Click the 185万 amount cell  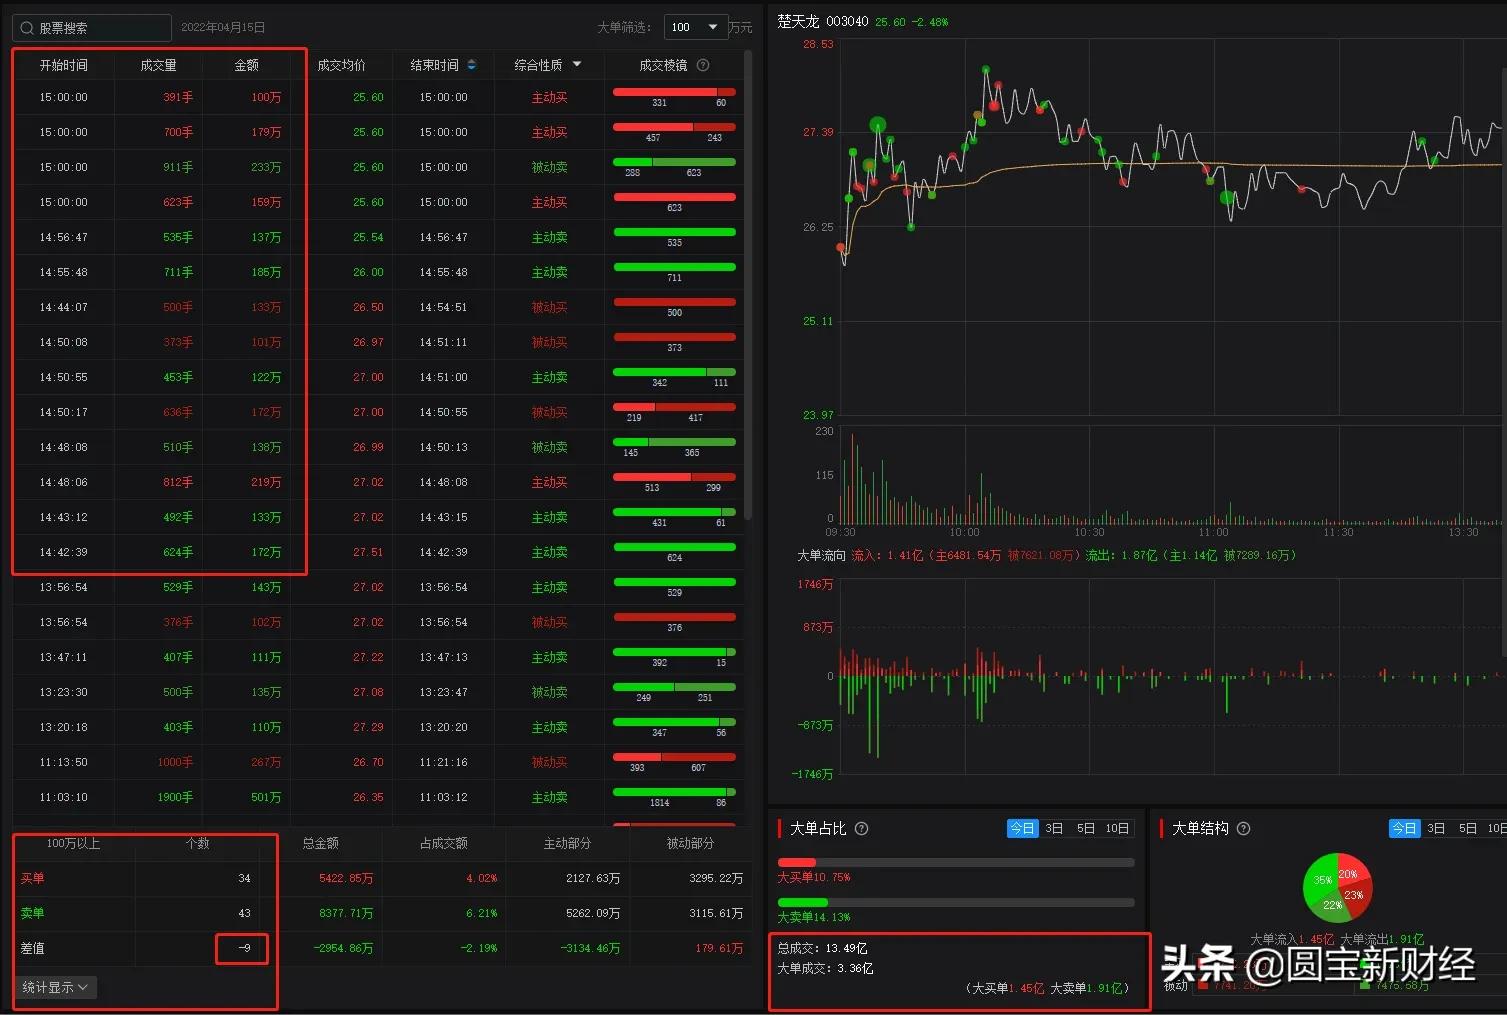(266, 272)
